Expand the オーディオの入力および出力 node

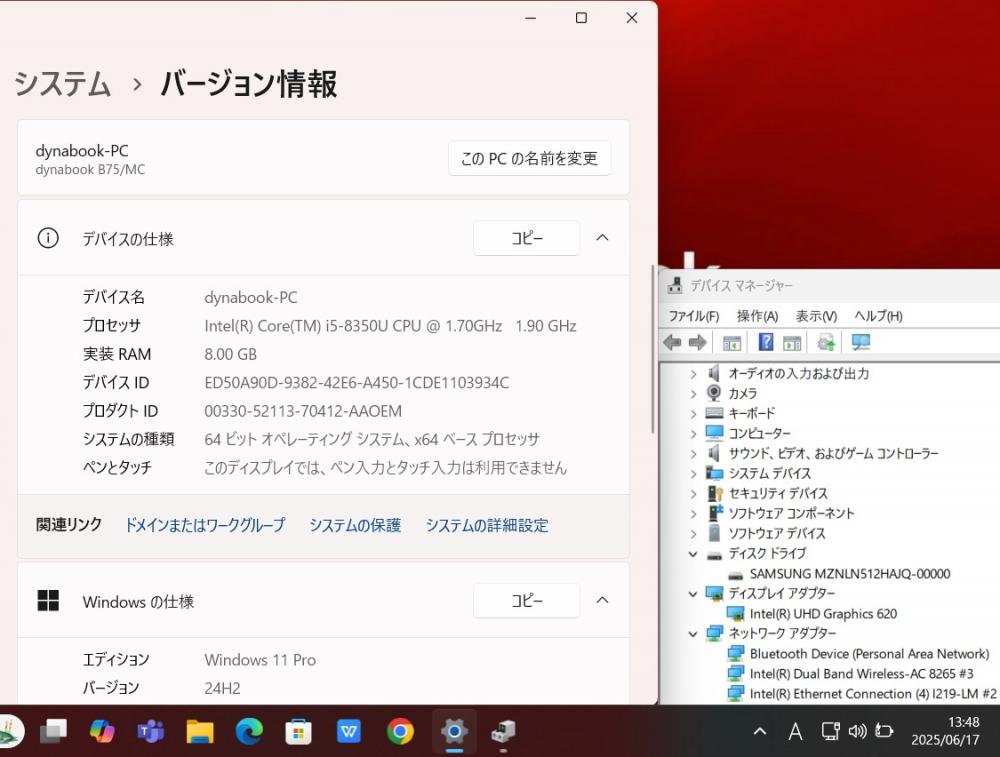pyautogui.click(x=693, y=374)
